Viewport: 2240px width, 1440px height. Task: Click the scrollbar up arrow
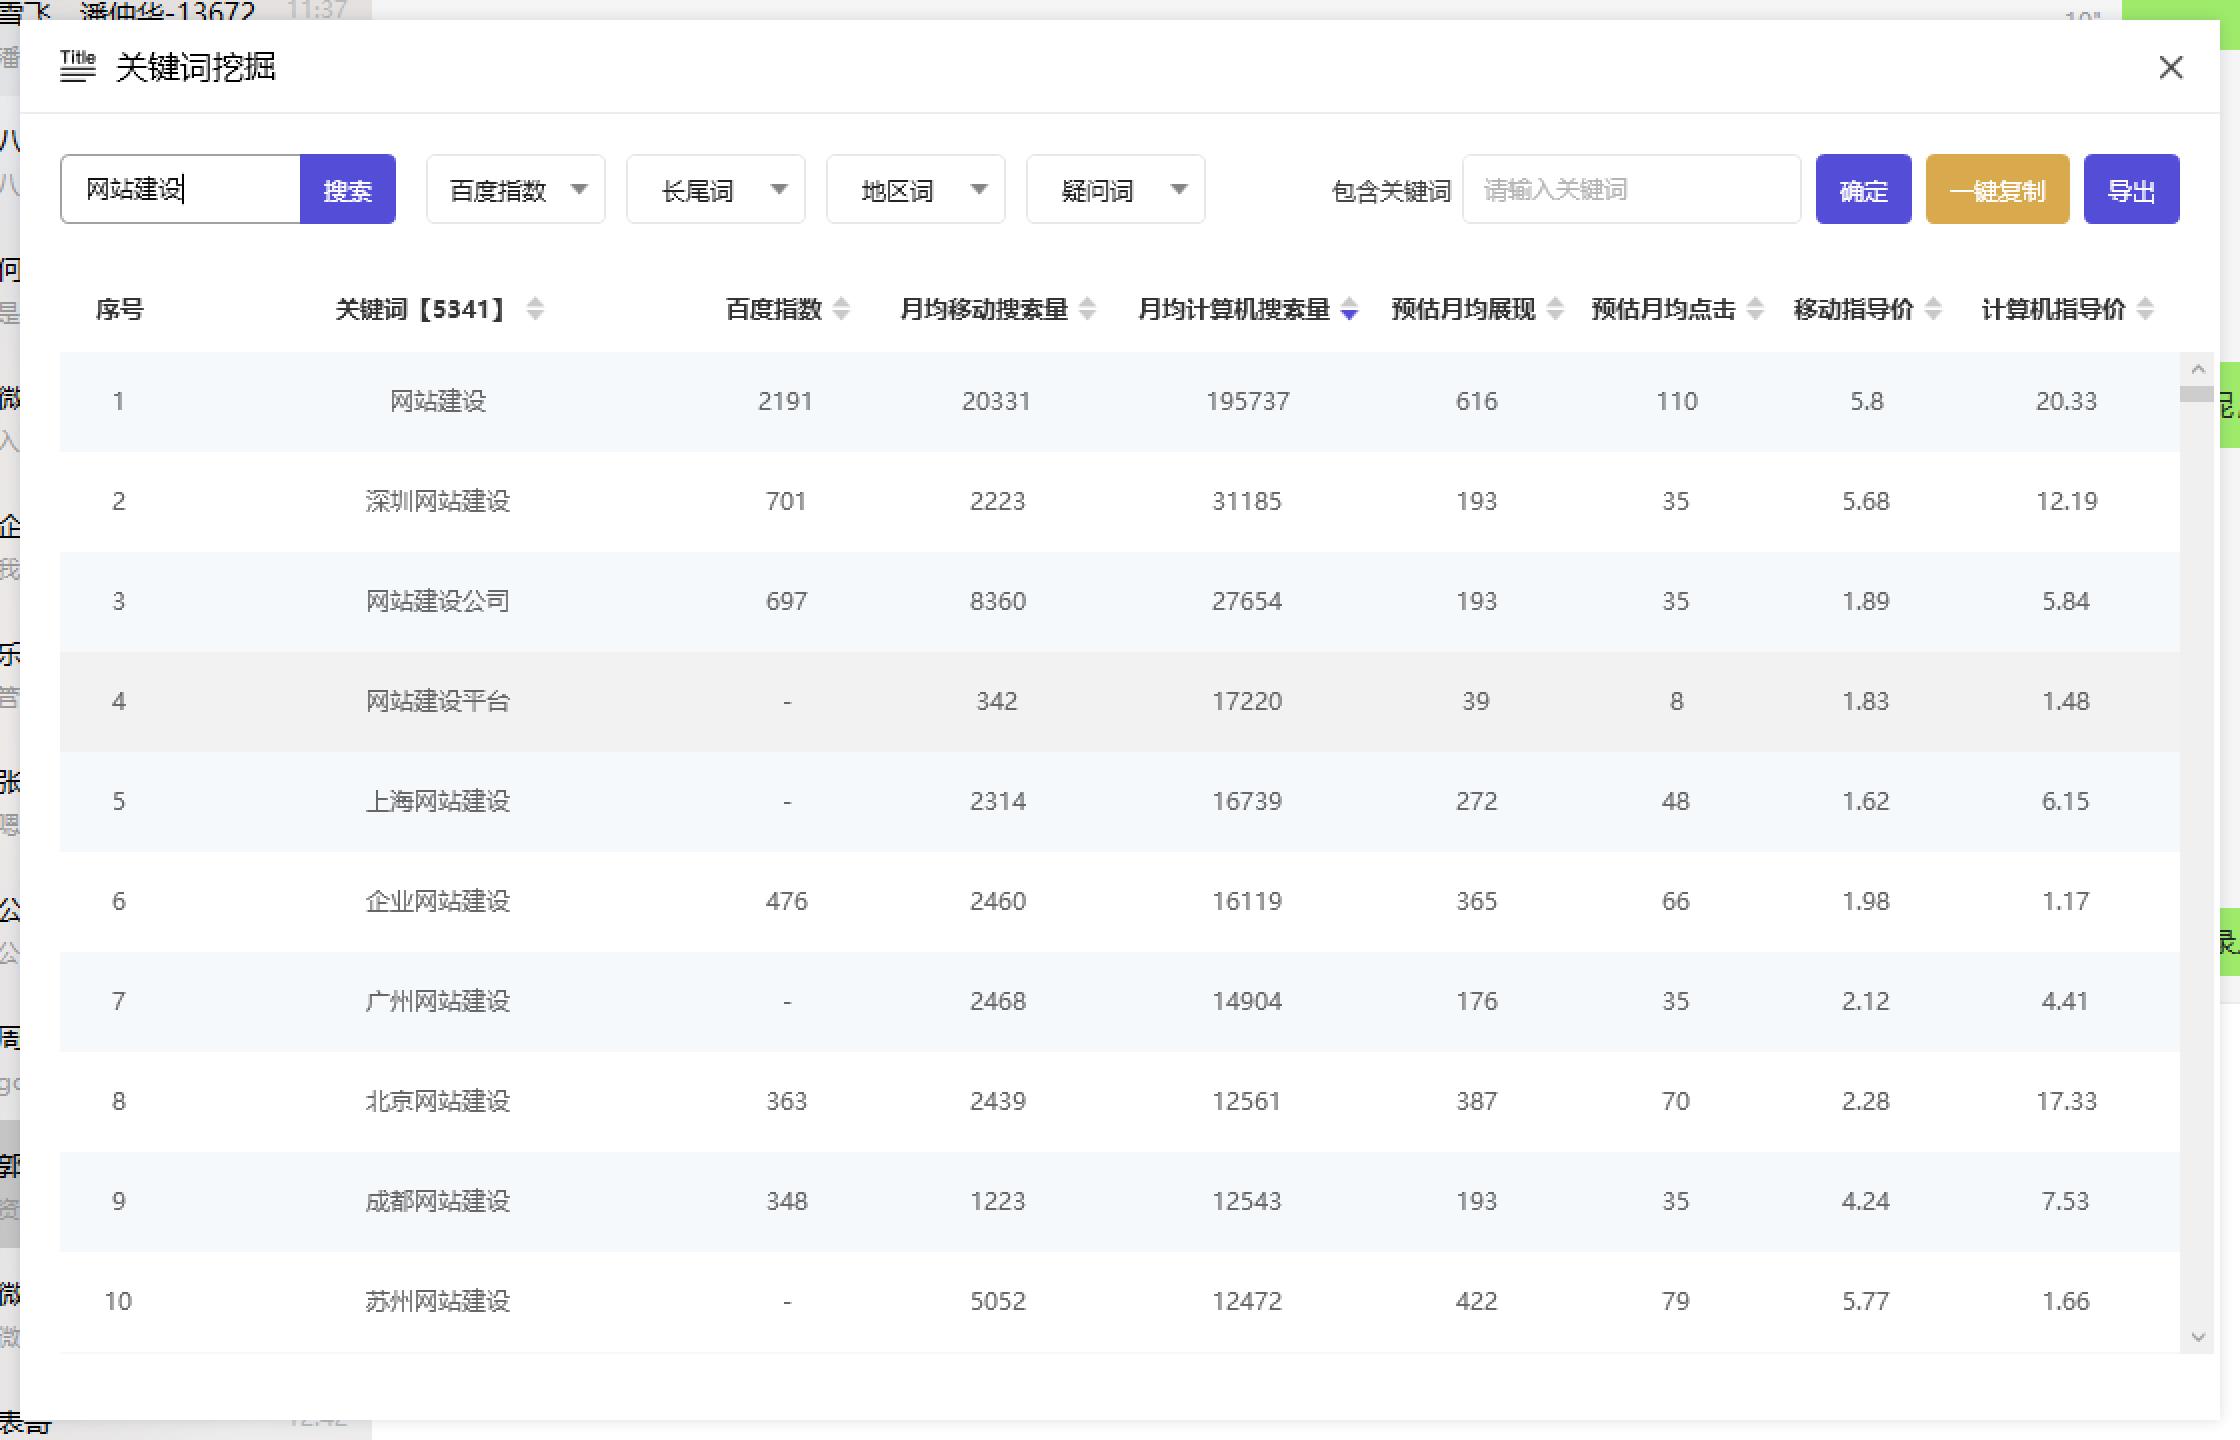[x=2198, y=369]
